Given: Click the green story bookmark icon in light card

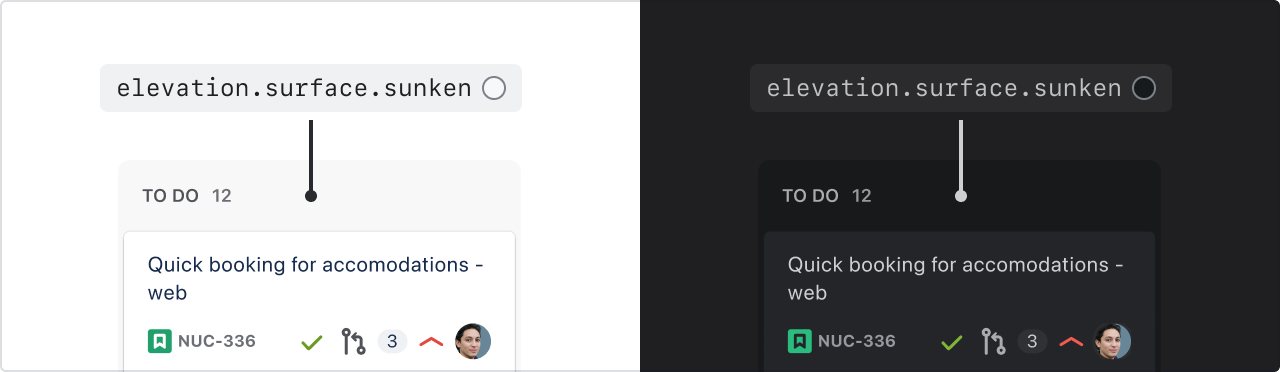Looking at the screenshot, I should coord(160,342).
